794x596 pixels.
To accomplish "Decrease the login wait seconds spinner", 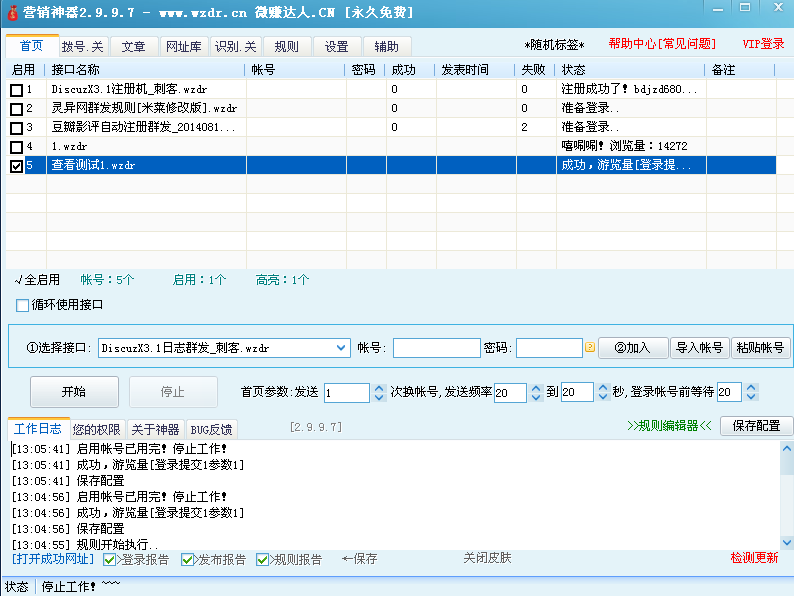I will pos(752,398).
